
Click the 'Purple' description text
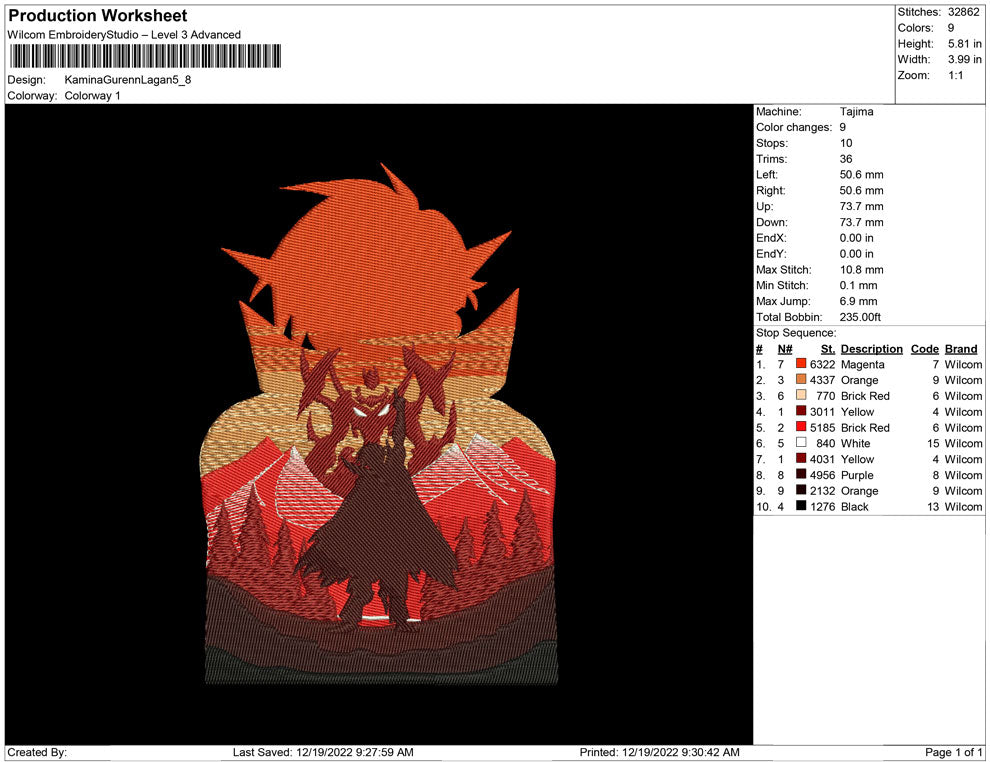point(857,475)
